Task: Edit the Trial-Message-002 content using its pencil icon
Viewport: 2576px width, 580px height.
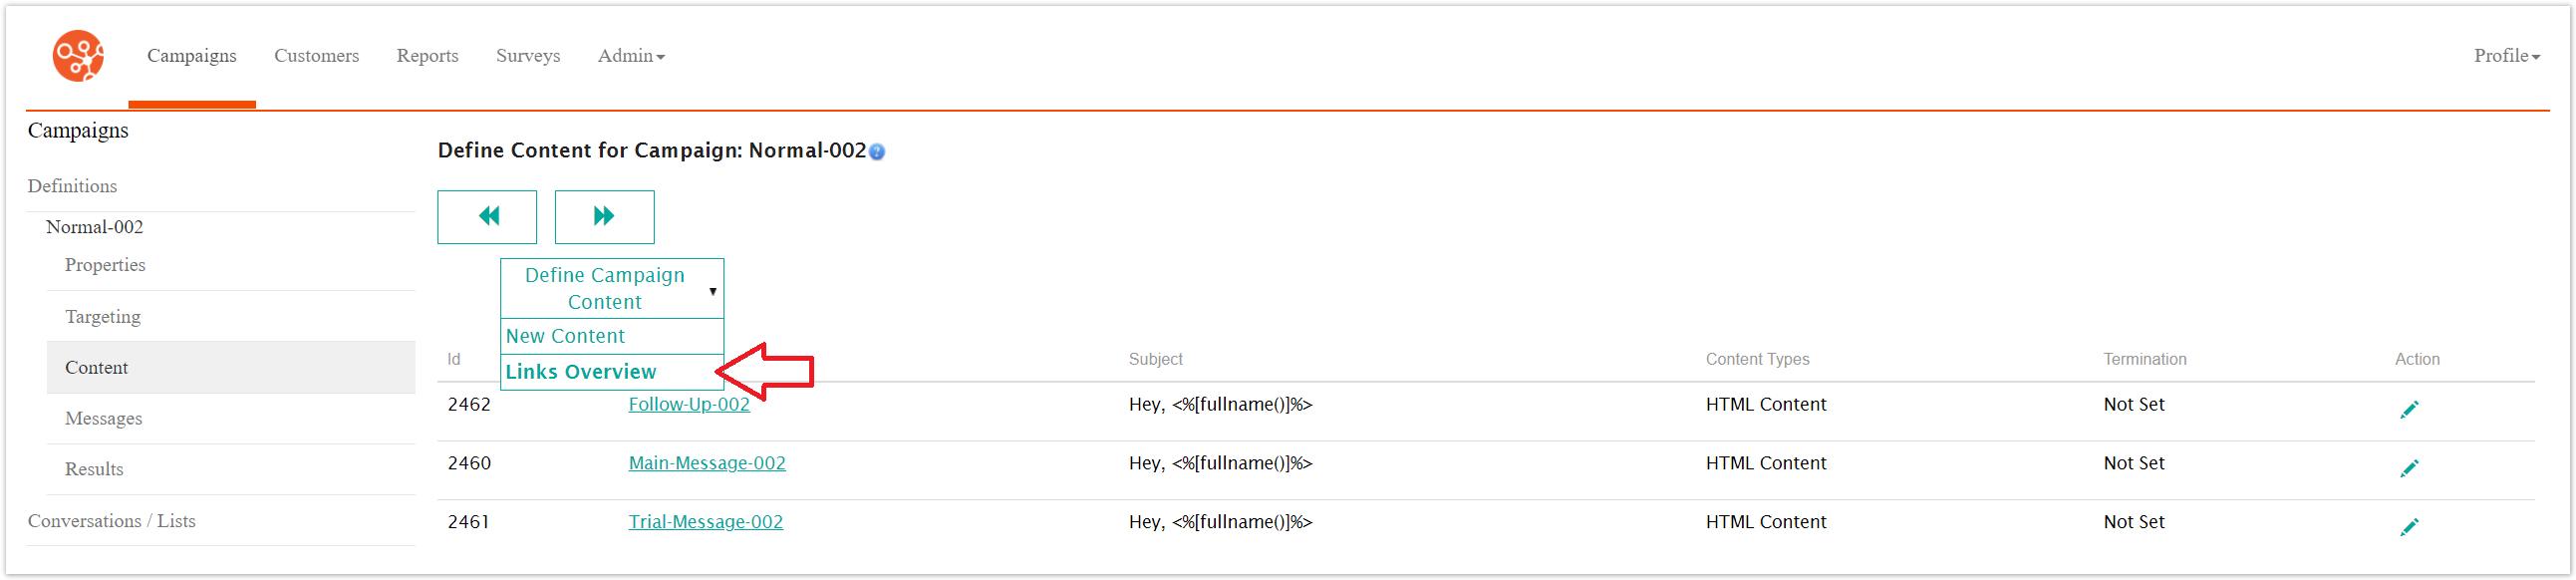Action: (x=2411, y=526)
